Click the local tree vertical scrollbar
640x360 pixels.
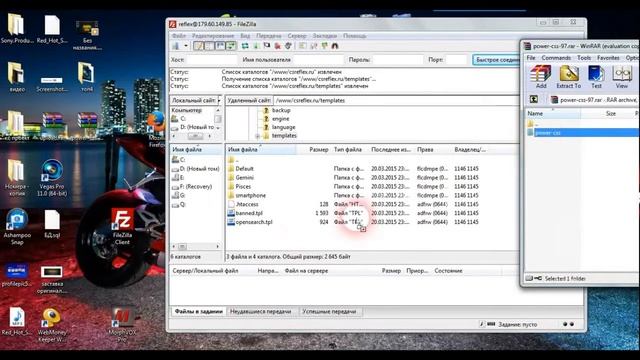[x=218, y=119]
